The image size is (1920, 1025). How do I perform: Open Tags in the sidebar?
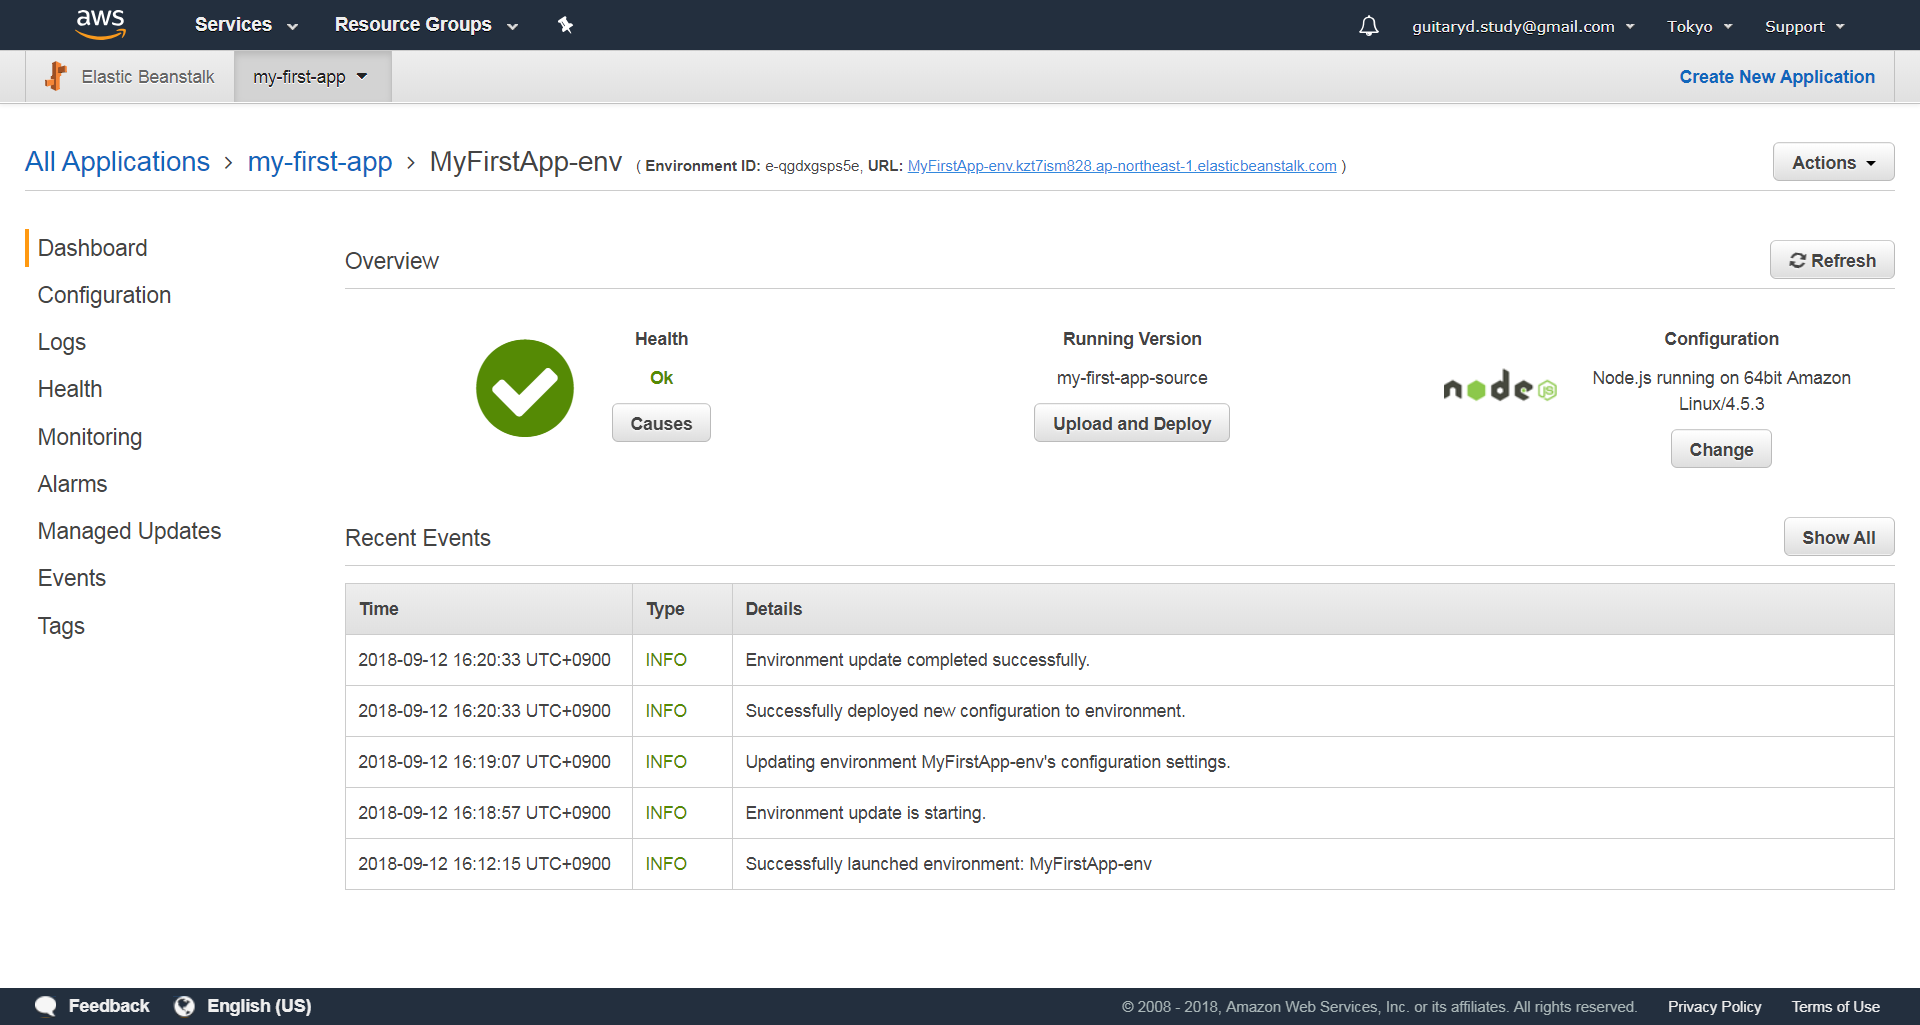tap(61, 626)
